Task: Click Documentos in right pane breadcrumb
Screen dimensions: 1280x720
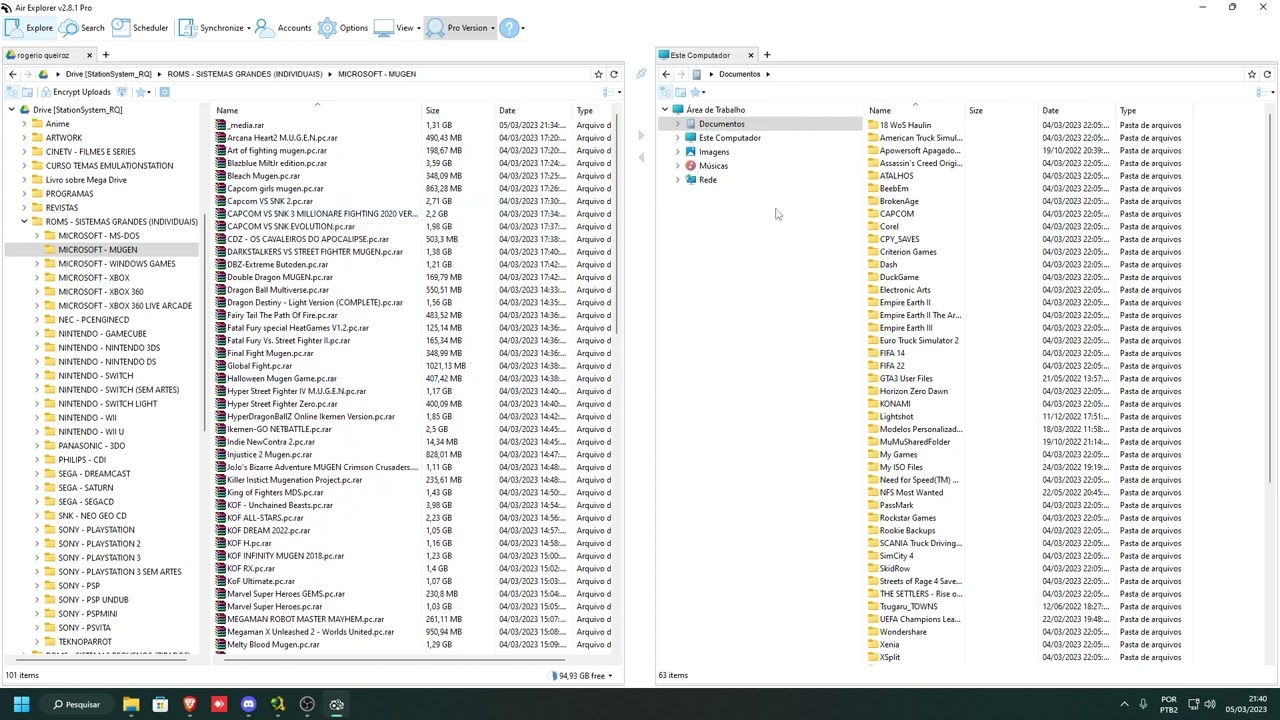Action: pyautogui.click(x=739, y=74)
